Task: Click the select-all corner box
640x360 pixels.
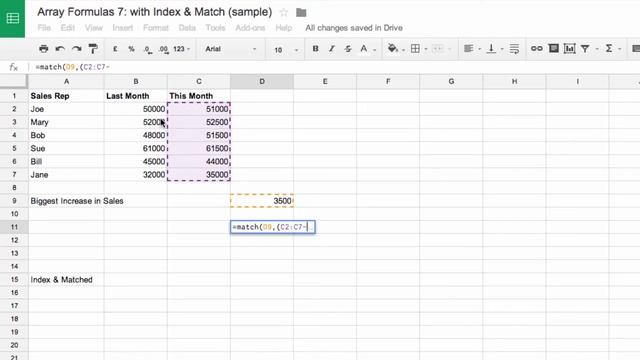Action: (14, 81)
